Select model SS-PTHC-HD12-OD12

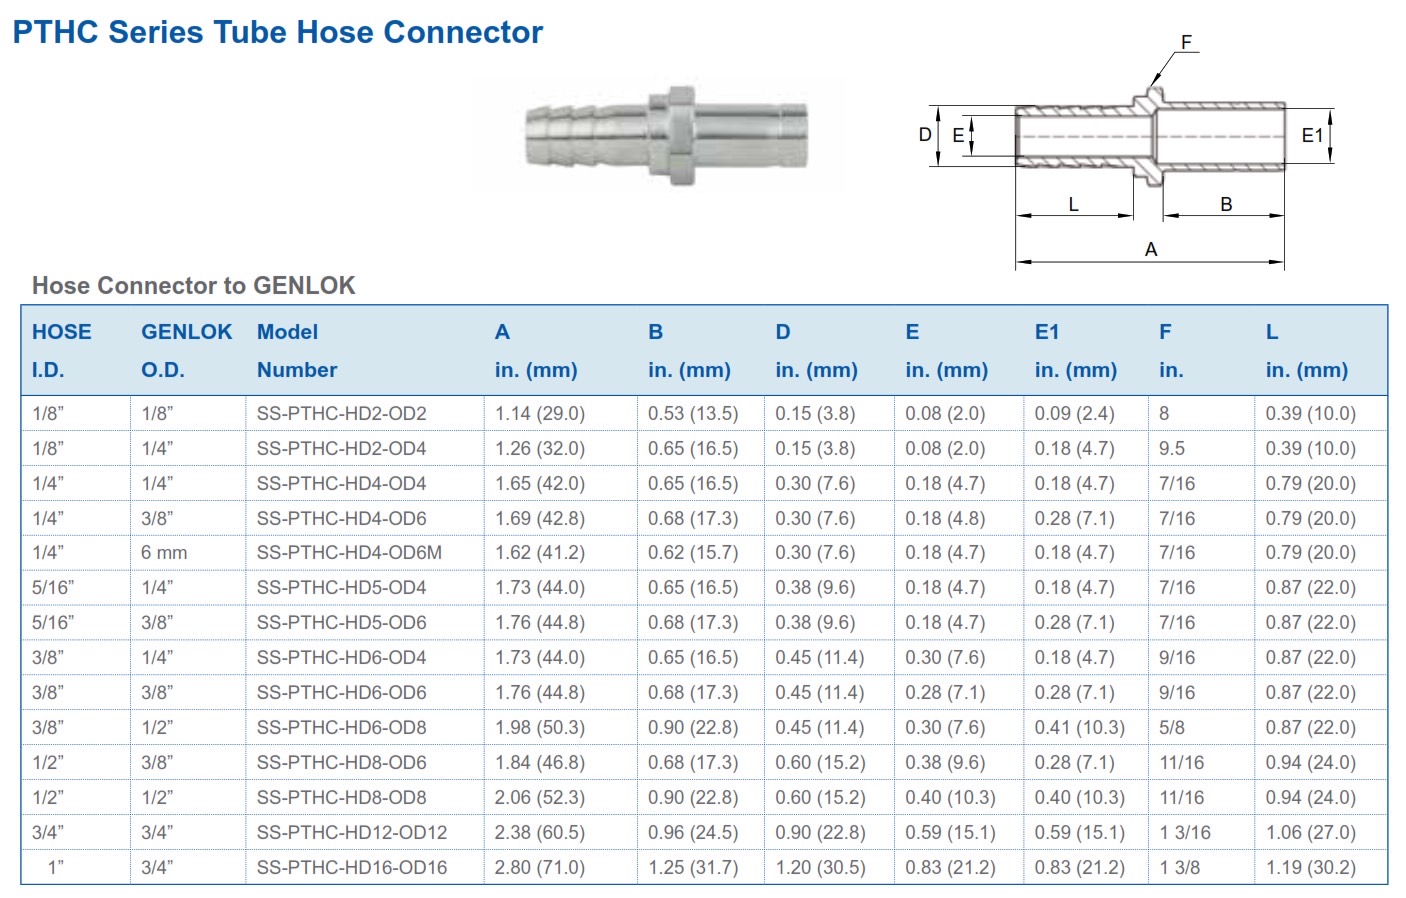pos(352,833)
